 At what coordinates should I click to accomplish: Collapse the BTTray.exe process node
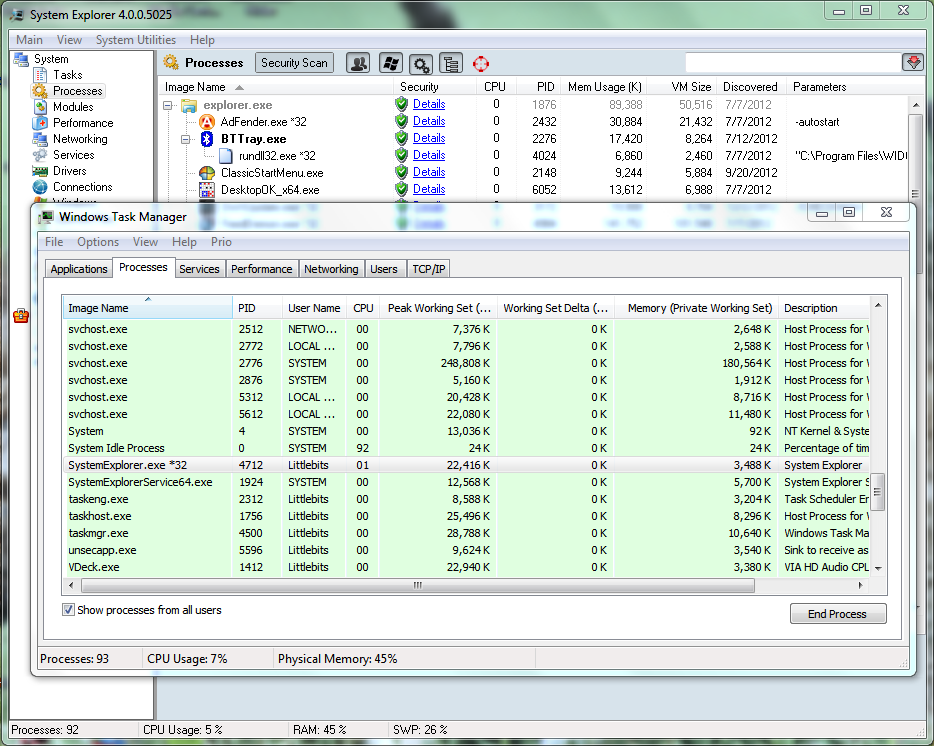(185, 139)
